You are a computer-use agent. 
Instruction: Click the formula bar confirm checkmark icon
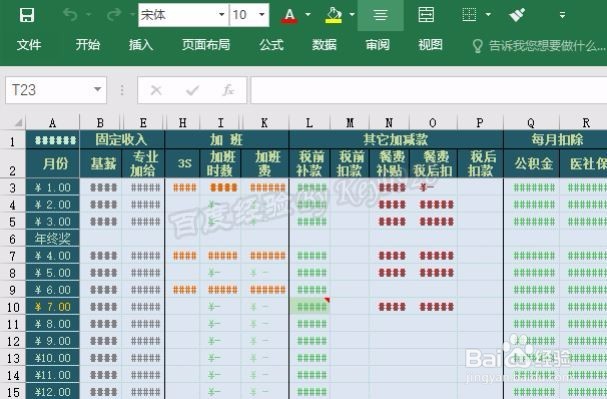point(192,90)
